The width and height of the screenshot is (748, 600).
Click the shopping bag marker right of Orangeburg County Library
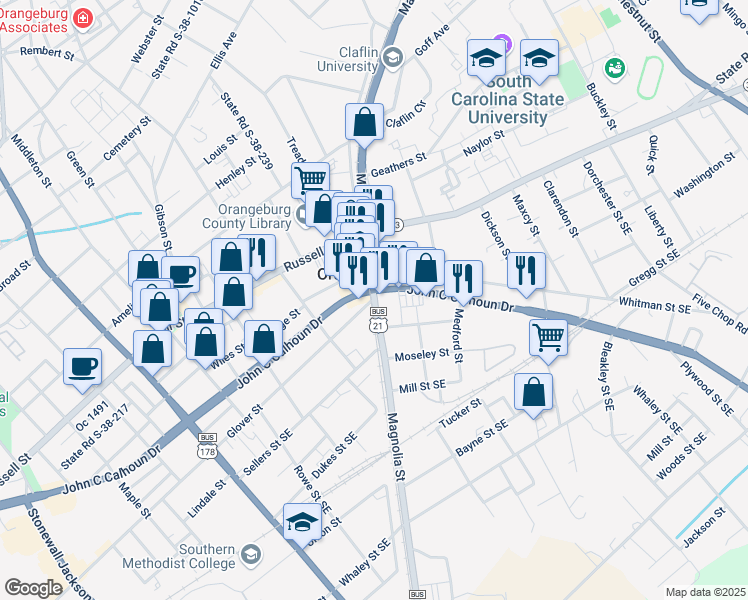[x=322, y=210]
